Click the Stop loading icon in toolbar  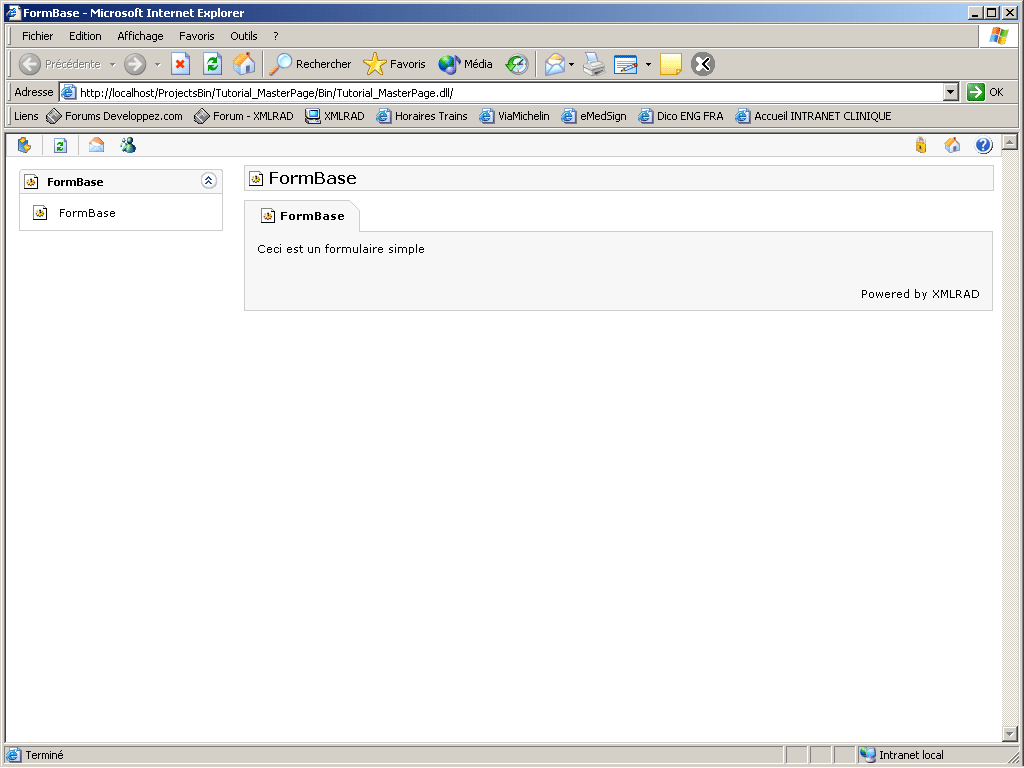point(180,64)
